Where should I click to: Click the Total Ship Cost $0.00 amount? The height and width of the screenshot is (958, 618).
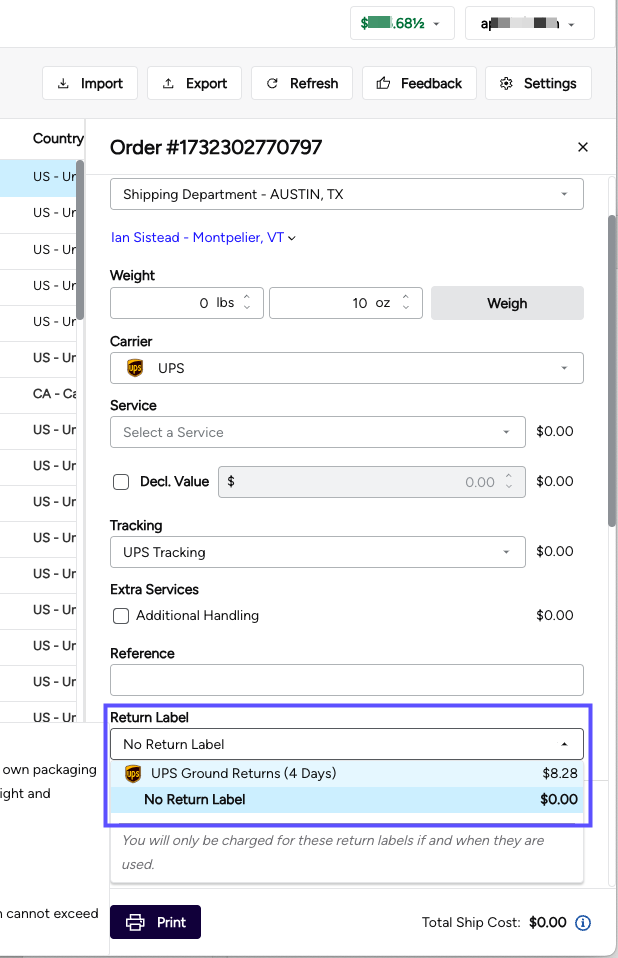[548, 923]
